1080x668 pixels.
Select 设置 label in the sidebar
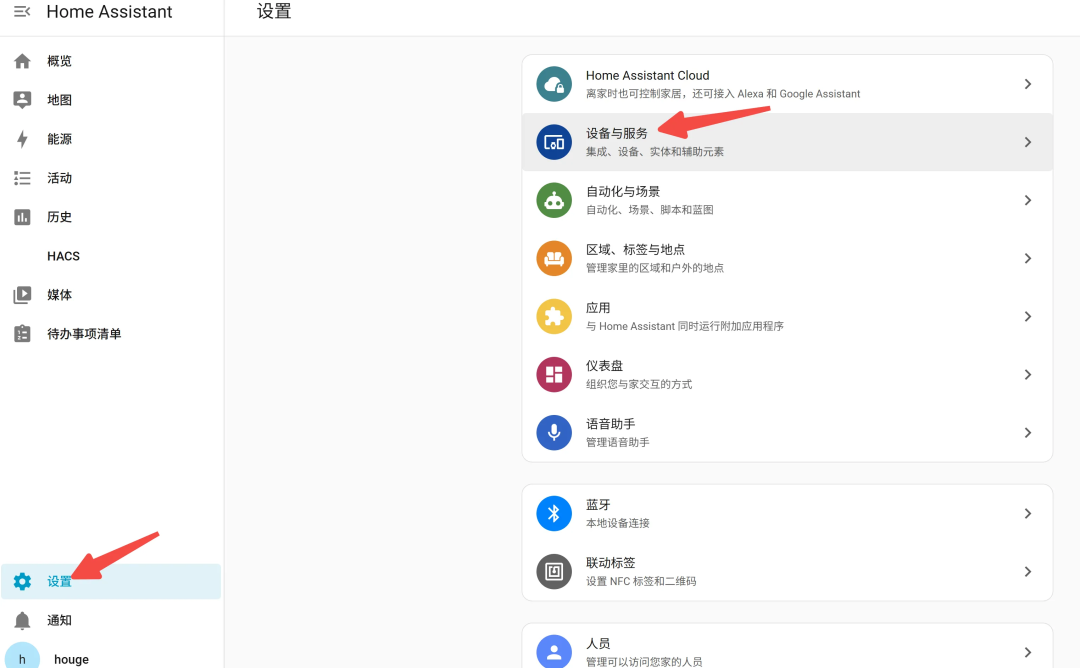pos(59,581)
